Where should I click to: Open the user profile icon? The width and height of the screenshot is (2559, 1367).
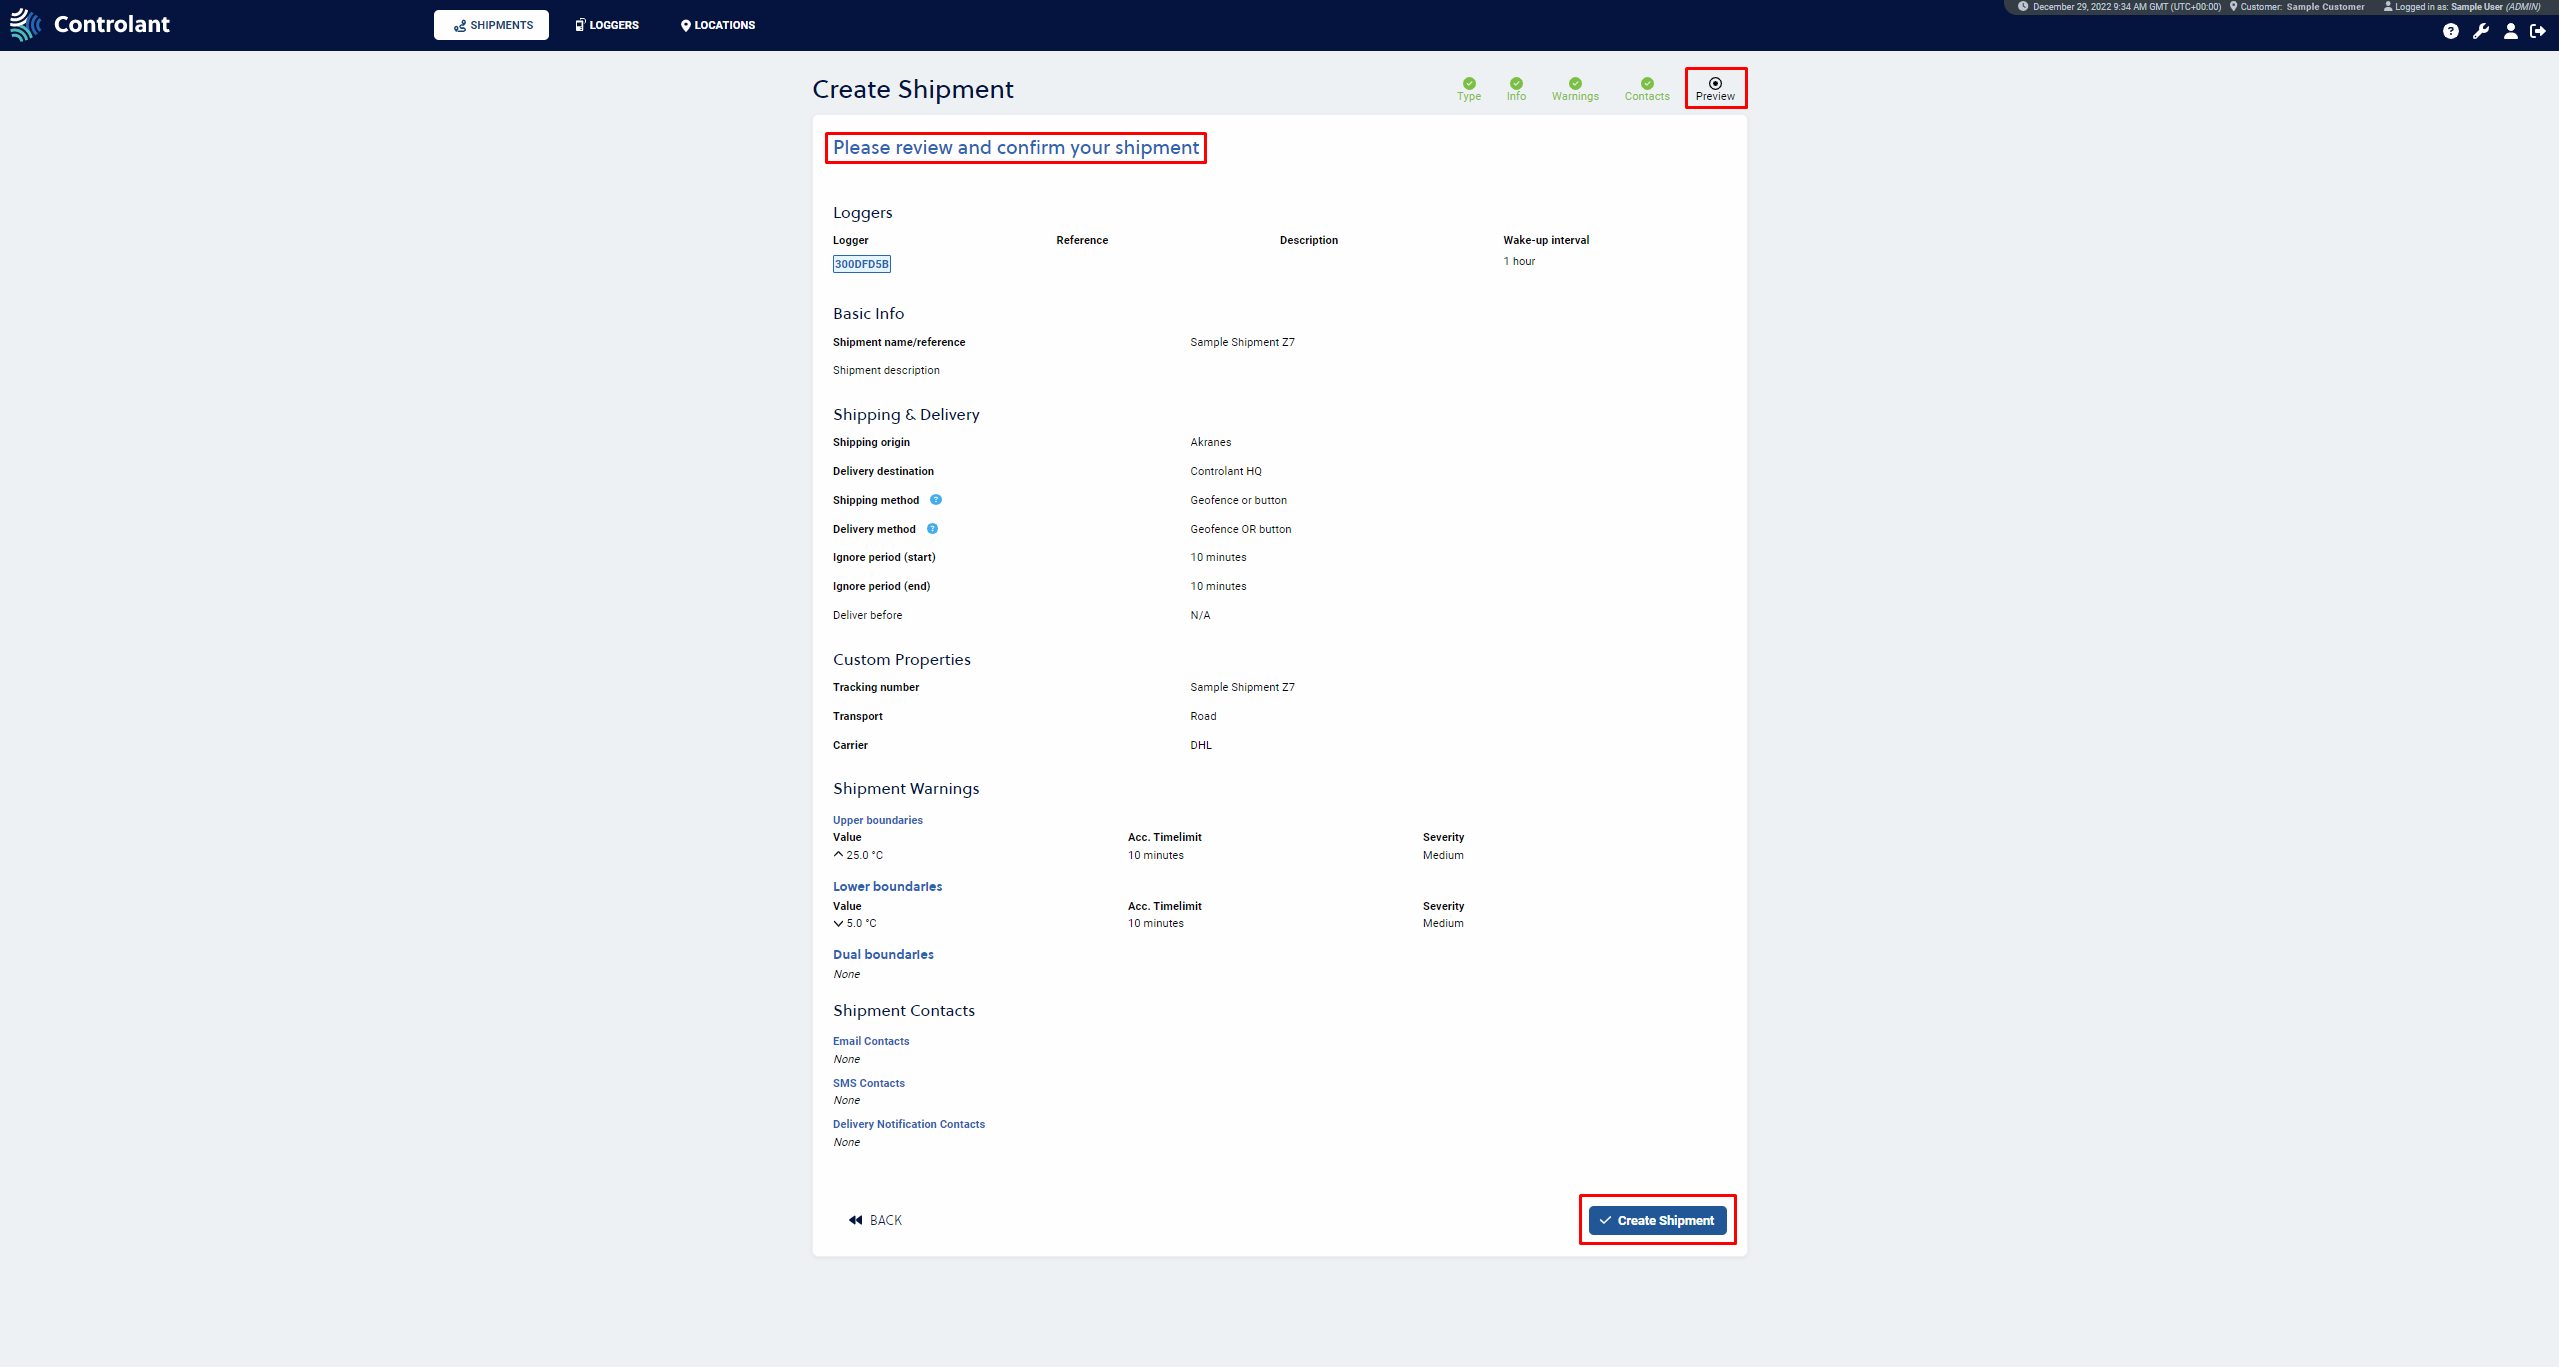2510,31
